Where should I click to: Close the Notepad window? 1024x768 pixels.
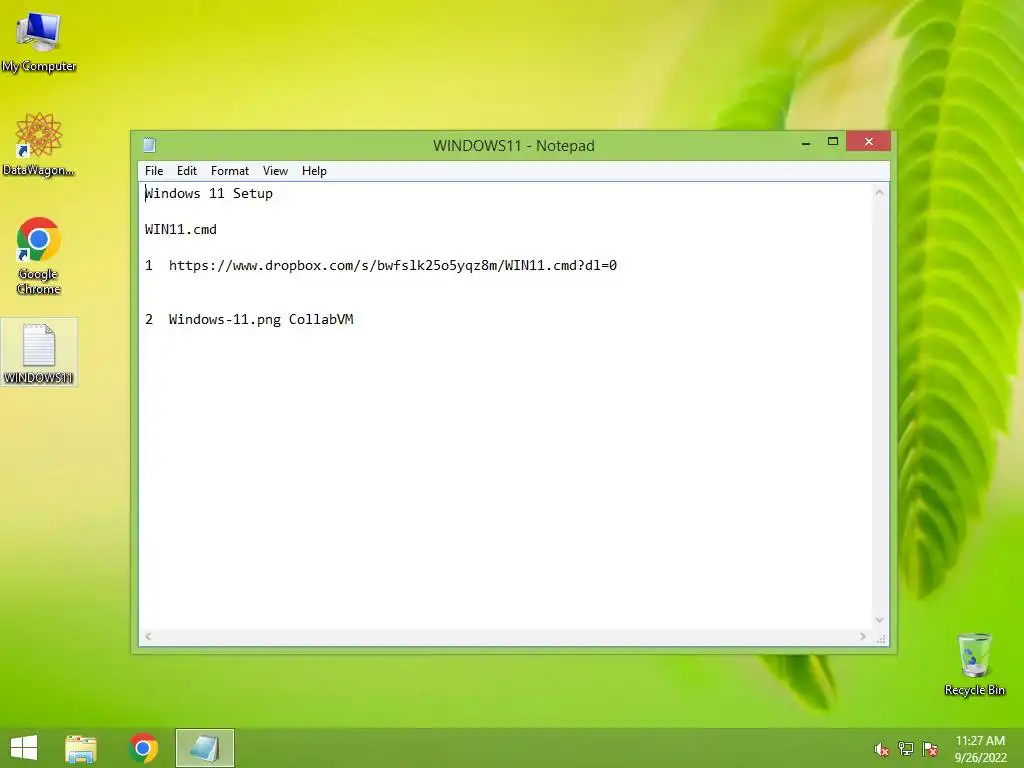(869, 142)
